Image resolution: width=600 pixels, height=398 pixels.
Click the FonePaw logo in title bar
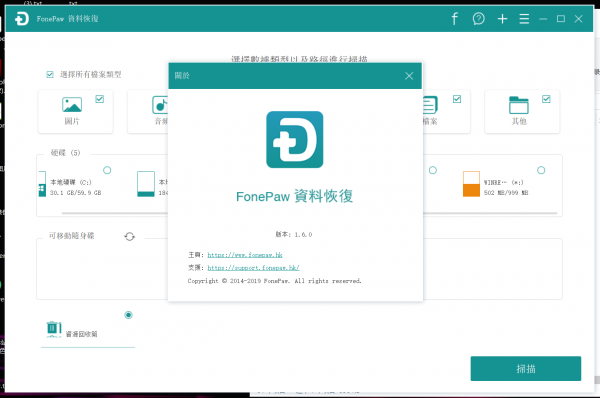click(x=22, y=19)
